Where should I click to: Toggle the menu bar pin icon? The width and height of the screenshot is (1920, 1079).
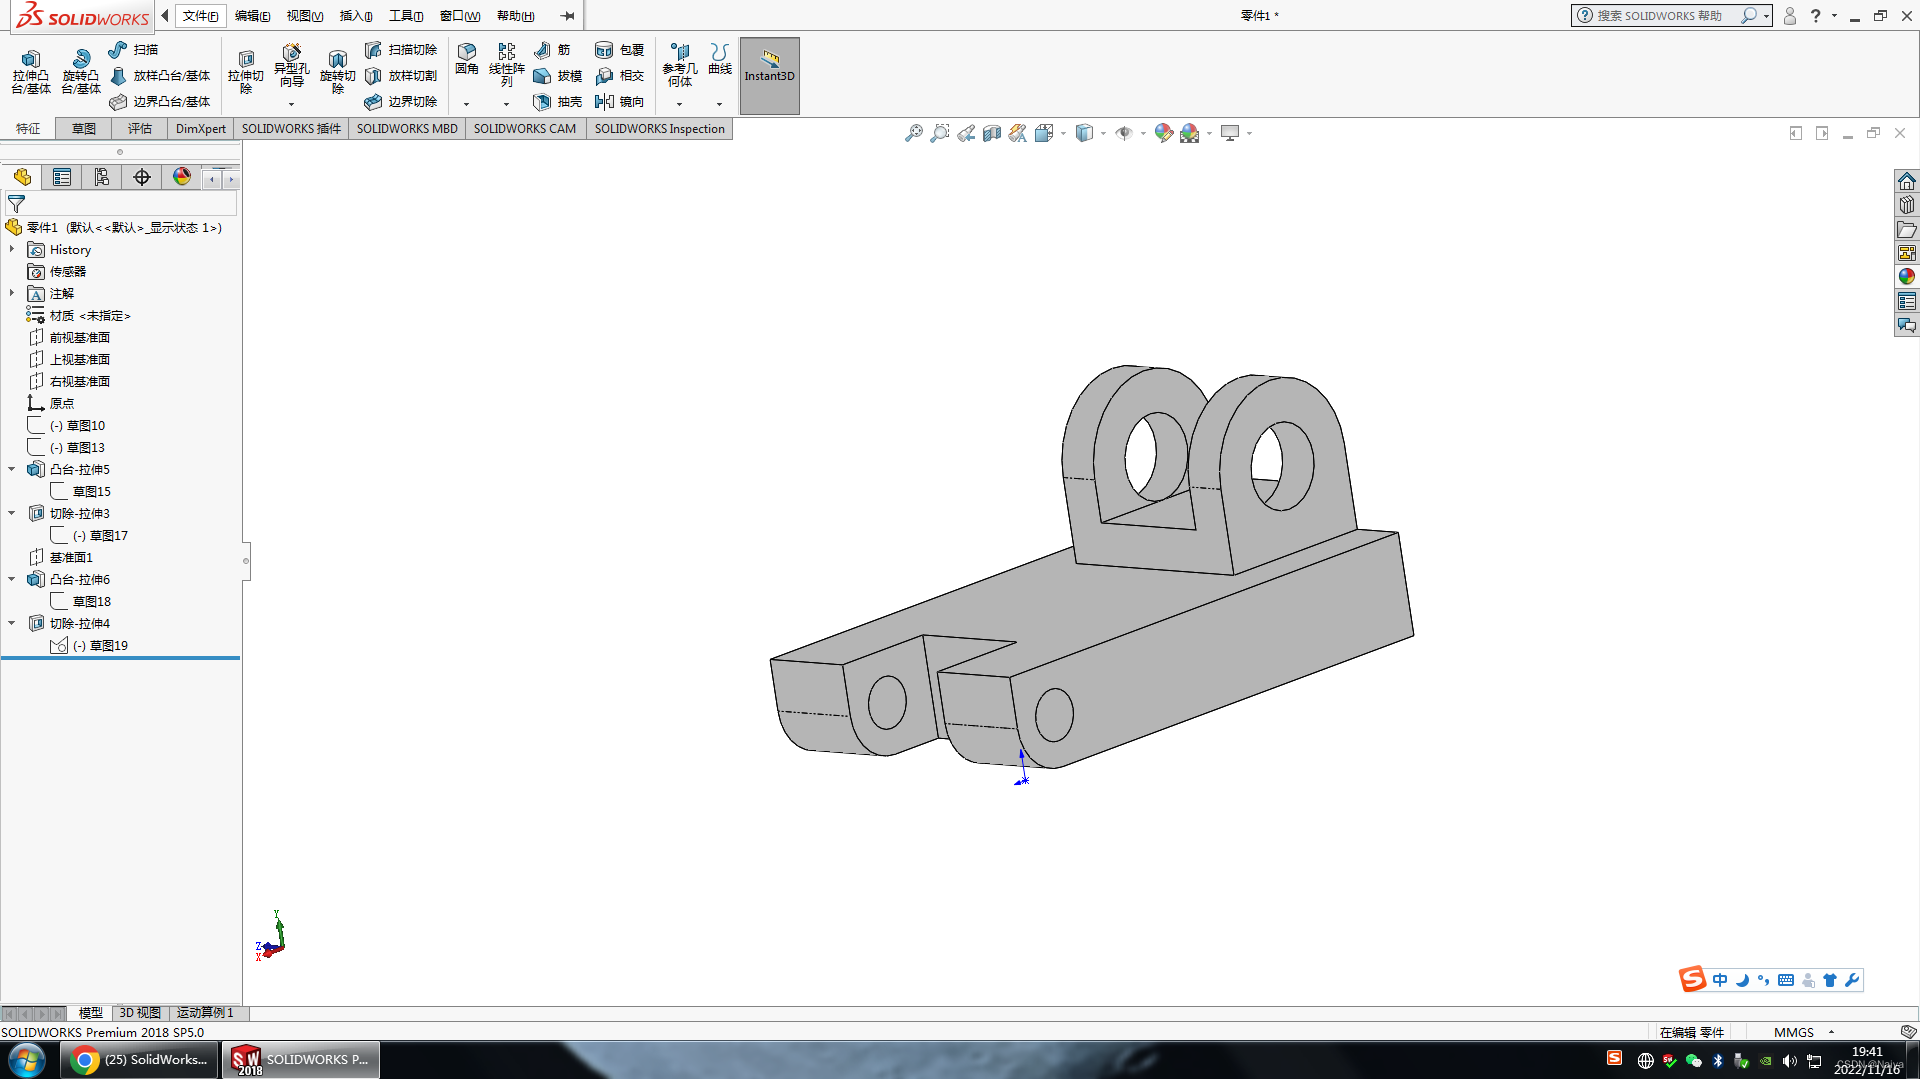pos(567,16)
